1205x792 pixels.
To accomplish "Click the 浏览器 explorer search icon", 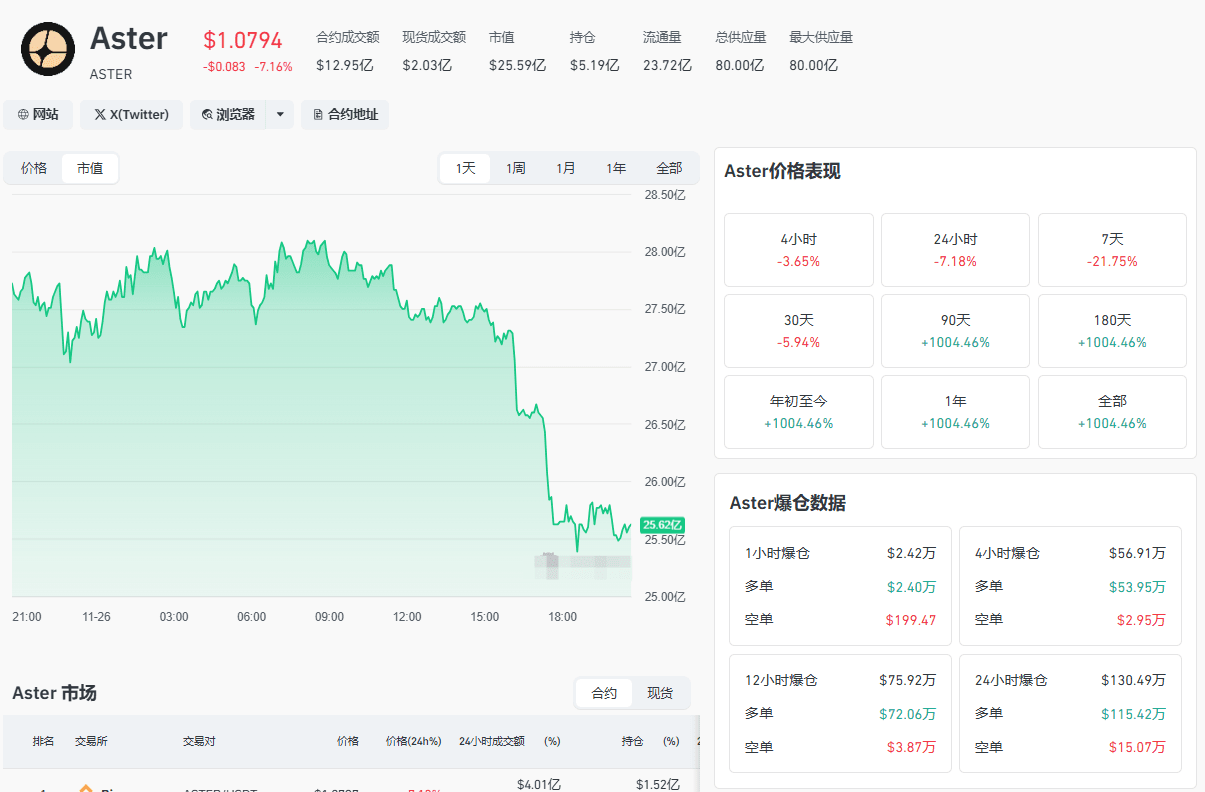I will [207, 115].
